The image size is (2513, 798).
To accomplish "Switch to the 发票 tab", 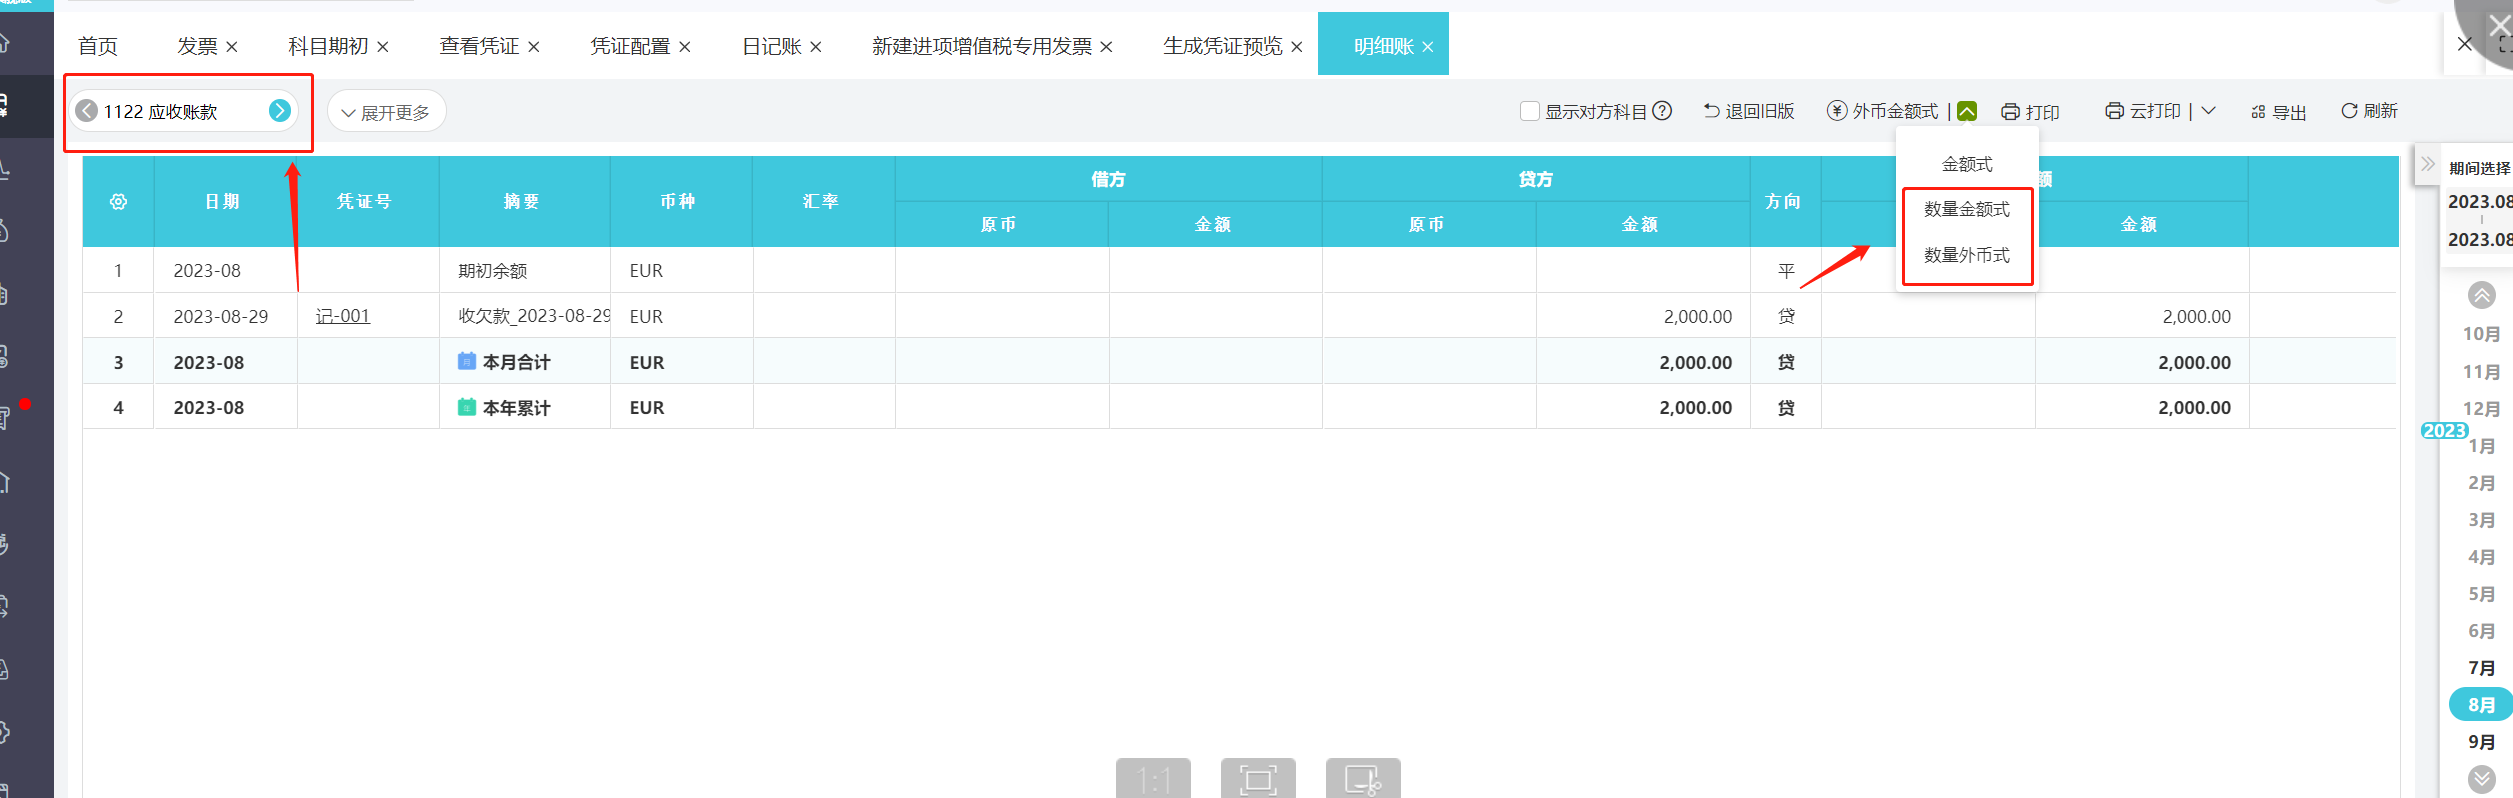I will 197,46.
